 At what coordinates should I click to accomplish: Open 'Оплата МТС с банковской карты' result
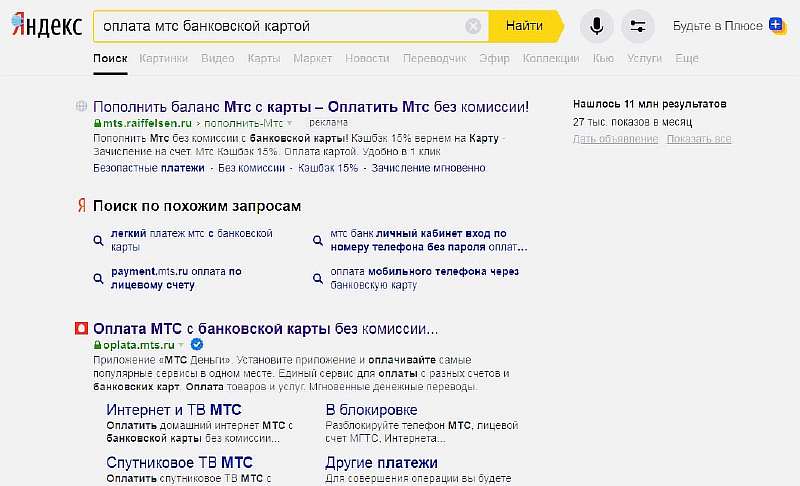(x=265, y=328)
